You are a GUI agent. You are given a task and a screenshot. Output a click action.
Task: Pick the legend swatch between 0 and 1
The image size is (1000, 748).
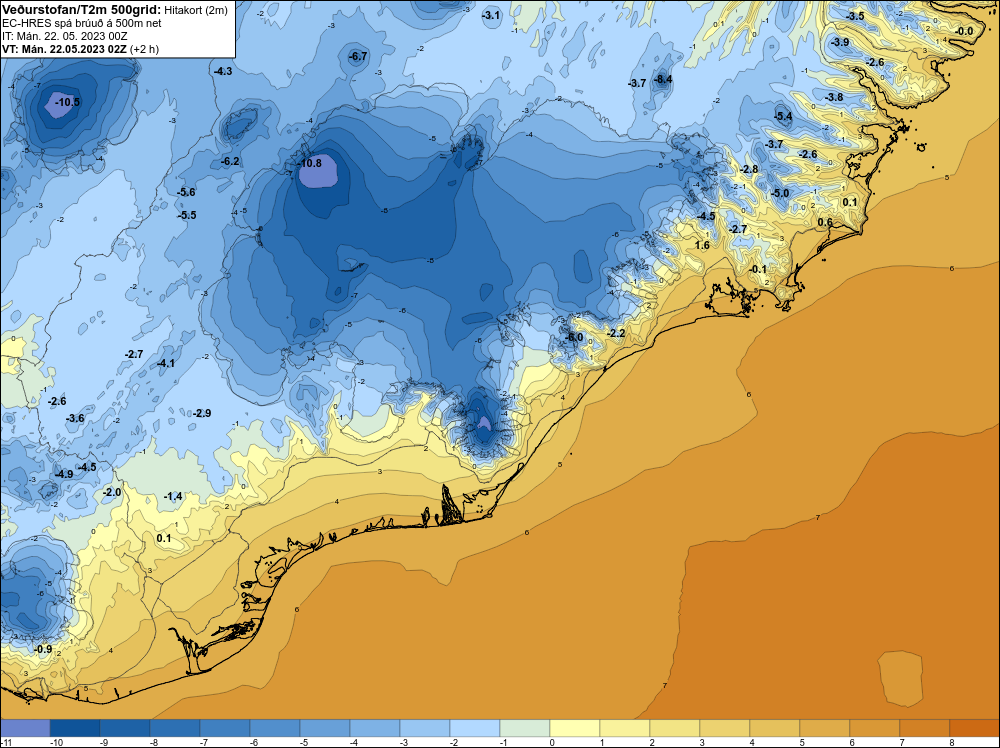click(575, 728)
